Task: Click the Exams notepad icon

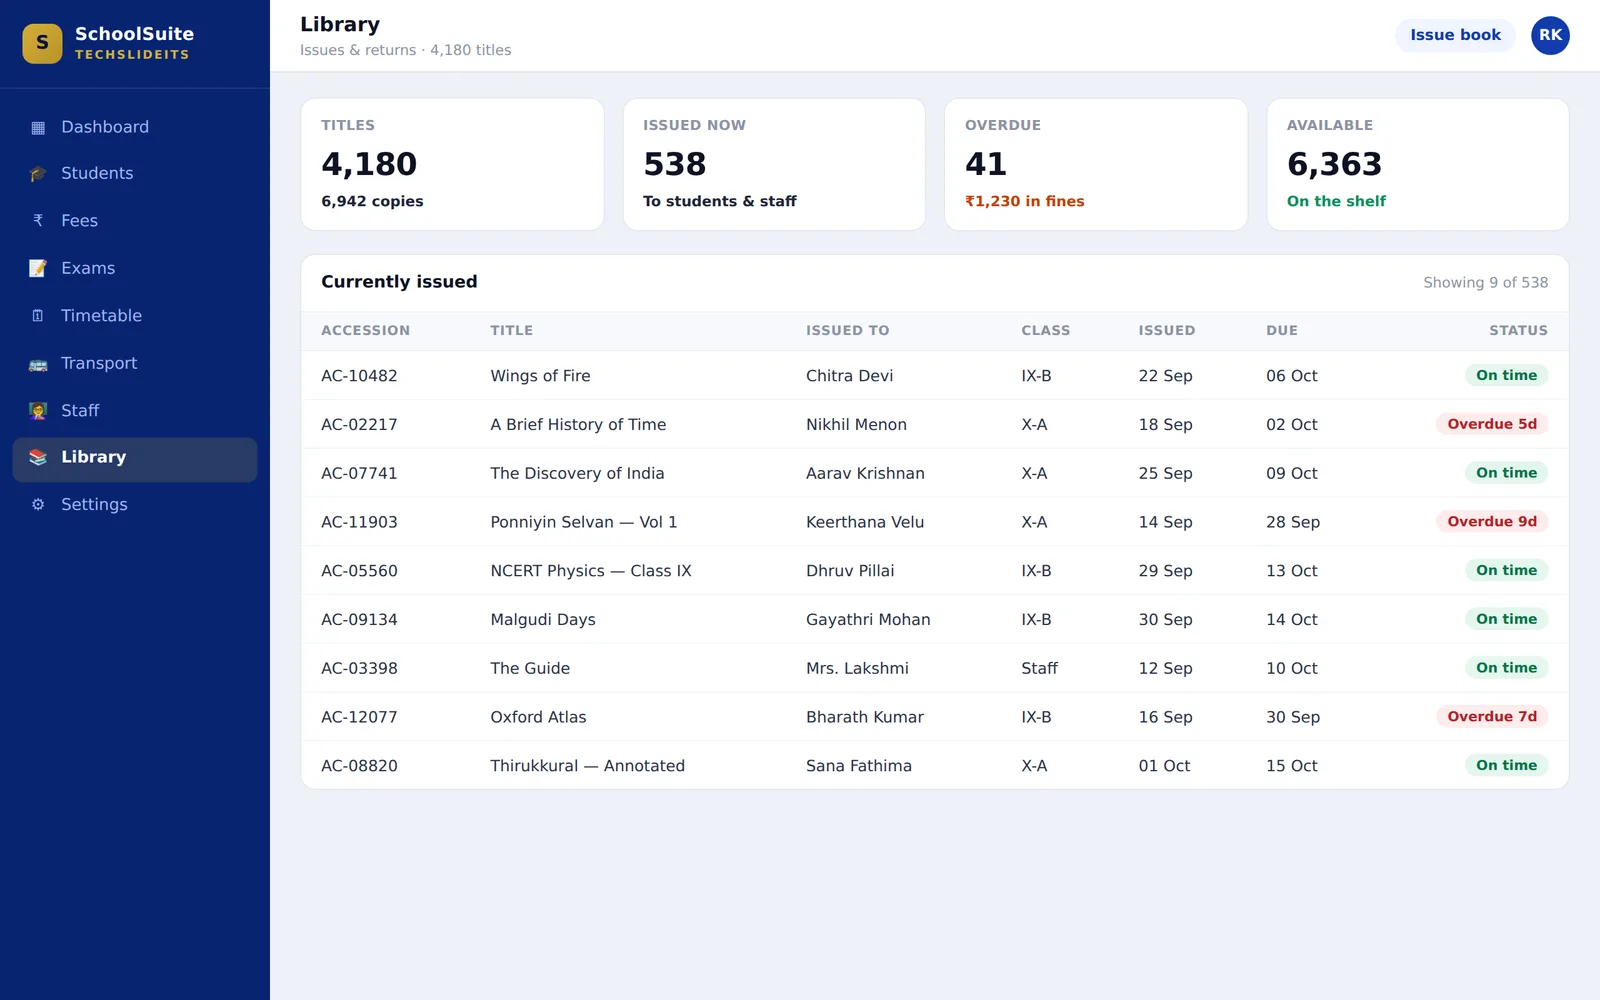Action: tap(38, 268)
